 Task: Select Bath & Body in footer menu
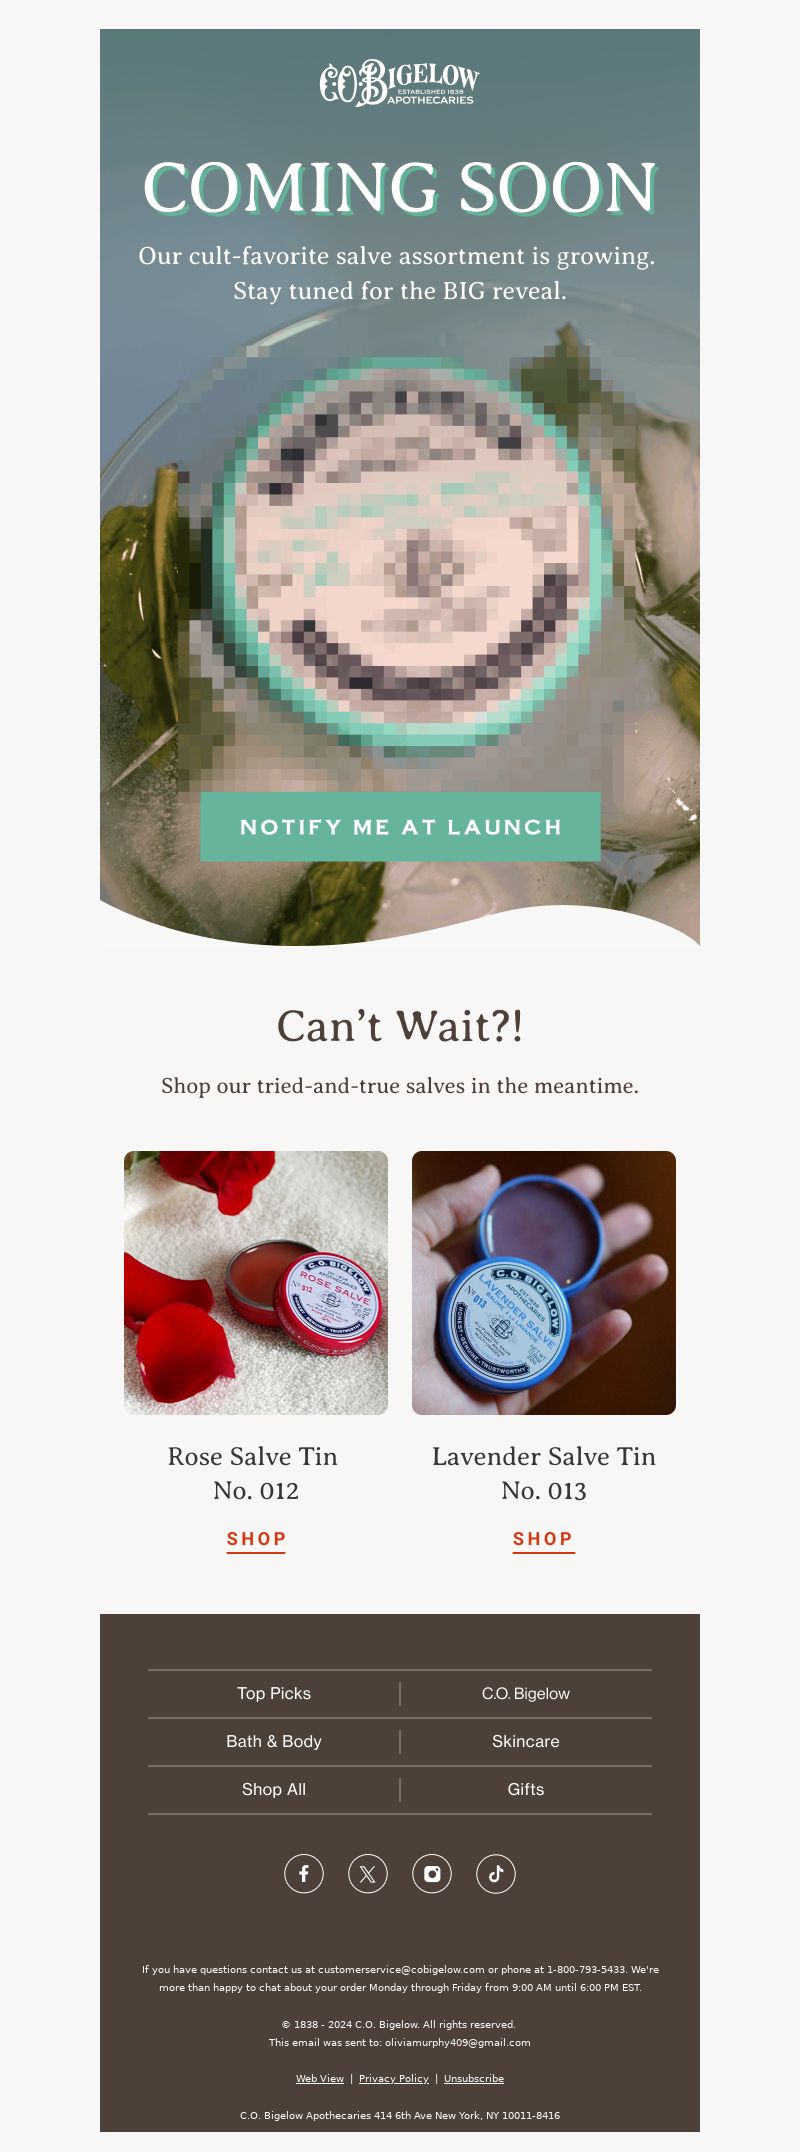coord(274,1741)
